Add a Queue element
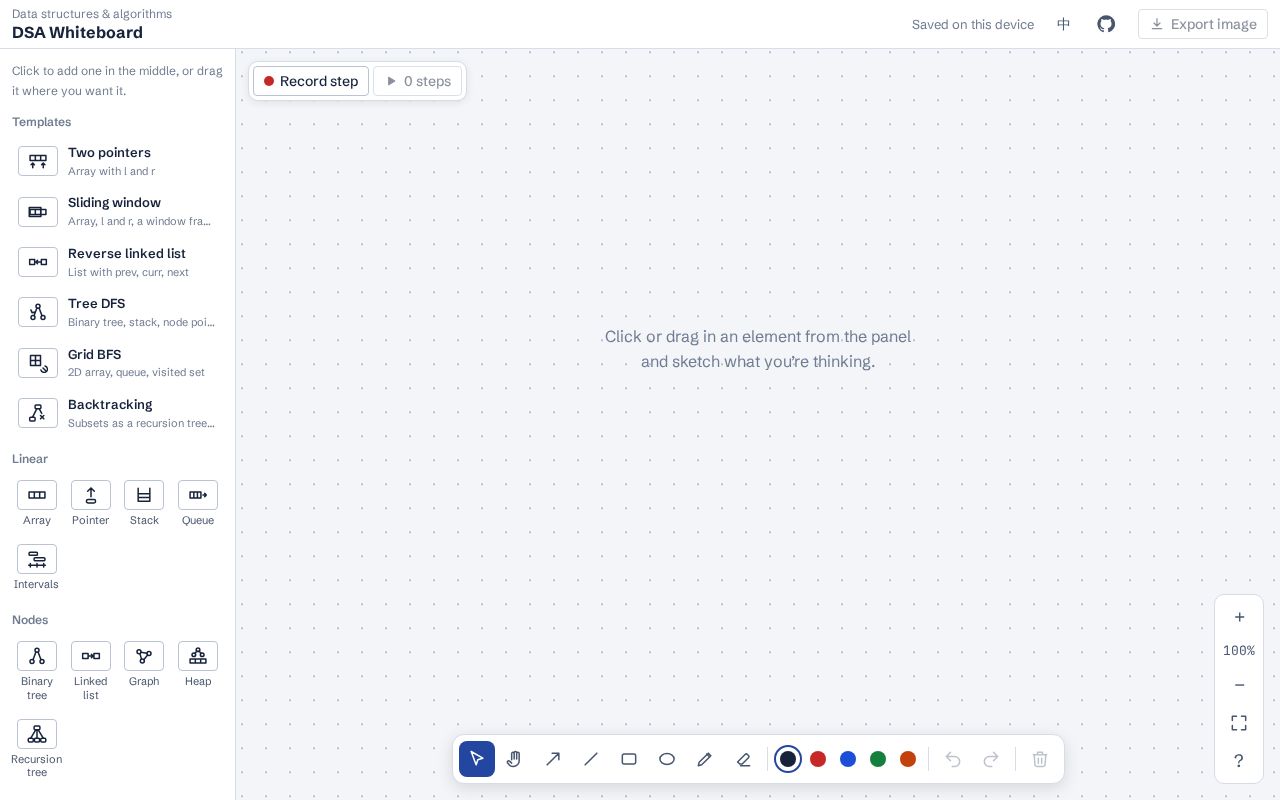1280x800 pixels. 198,504
